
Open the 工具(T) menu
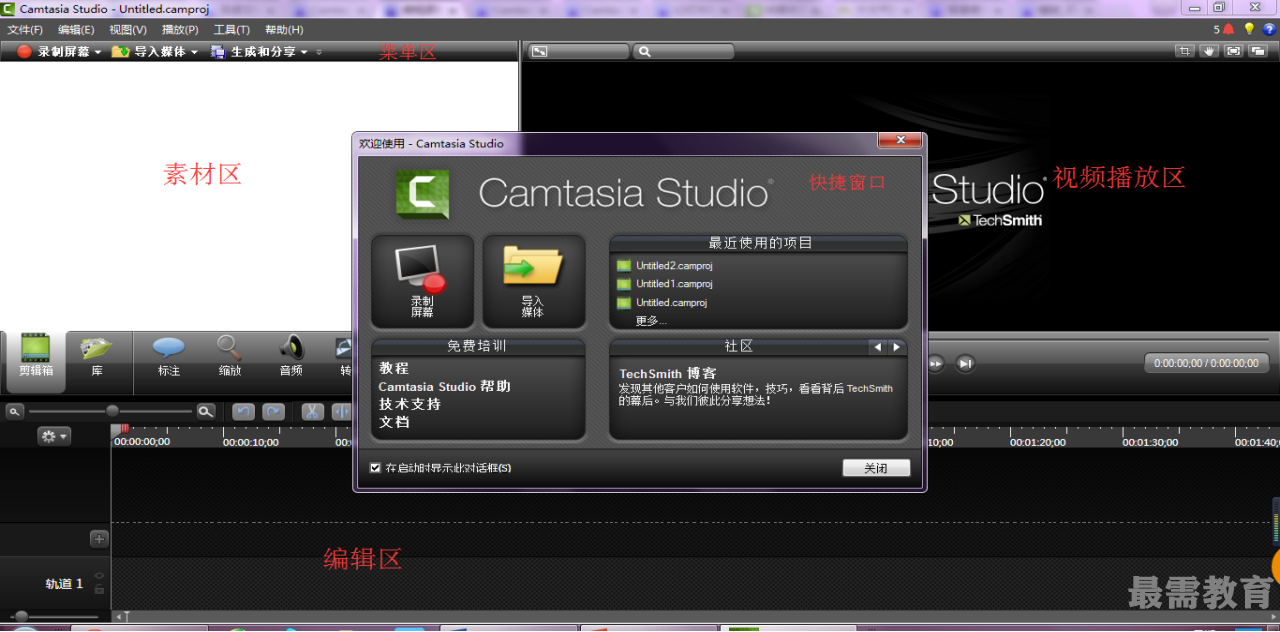click(231, 30)
